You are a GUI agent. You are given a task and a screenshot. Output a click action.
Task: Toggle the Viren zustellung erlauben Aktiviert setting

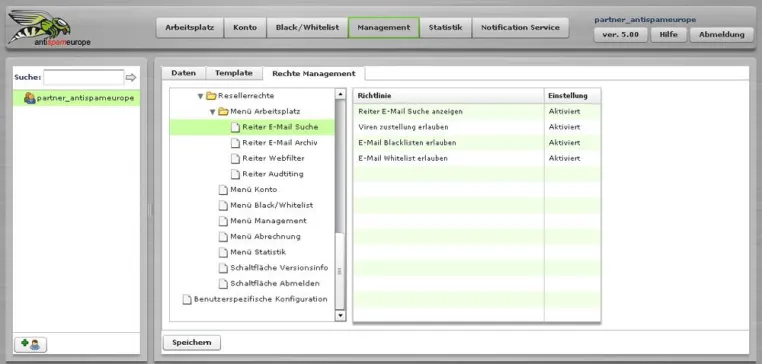click(x=564, y=127)
